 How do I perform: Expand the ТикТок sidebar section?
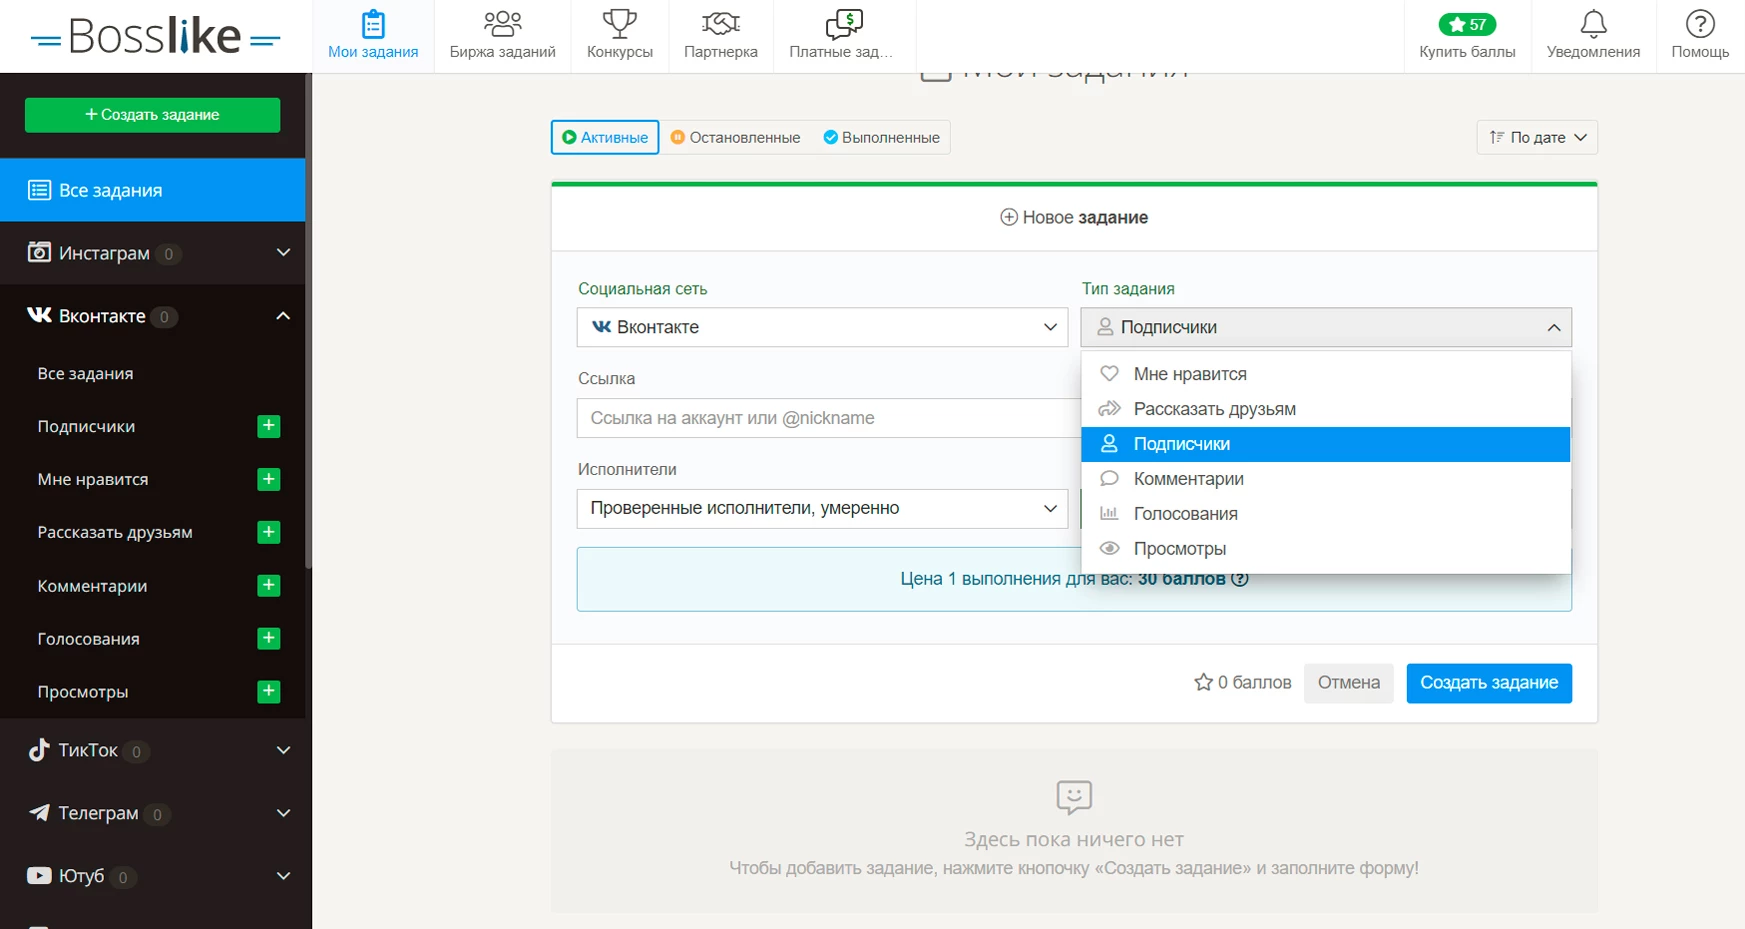pyautogui.click(x=152, y=750)
